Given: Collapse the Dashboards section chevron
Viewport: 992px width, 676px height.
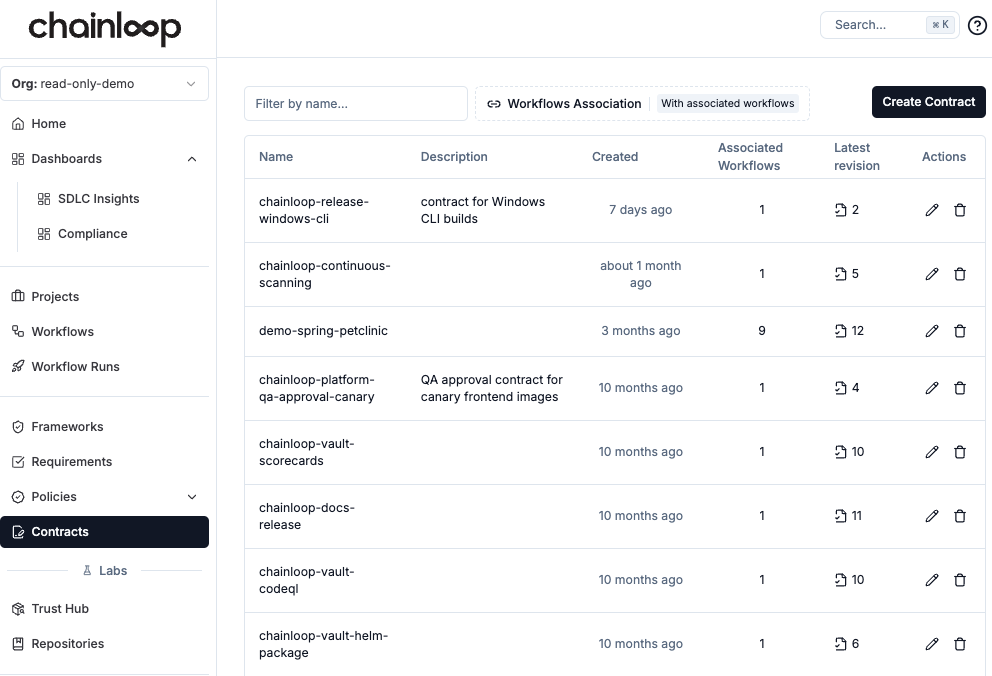Looking at the screenshot, I should pos(192,159).
